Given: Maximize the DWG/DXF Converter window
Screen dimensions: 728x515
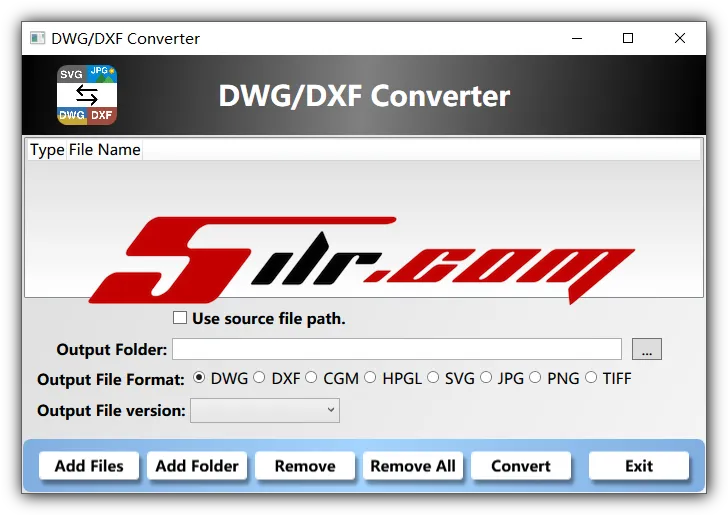Looking at the screenshot, I should pyautogui.click(x=628, y=38).
